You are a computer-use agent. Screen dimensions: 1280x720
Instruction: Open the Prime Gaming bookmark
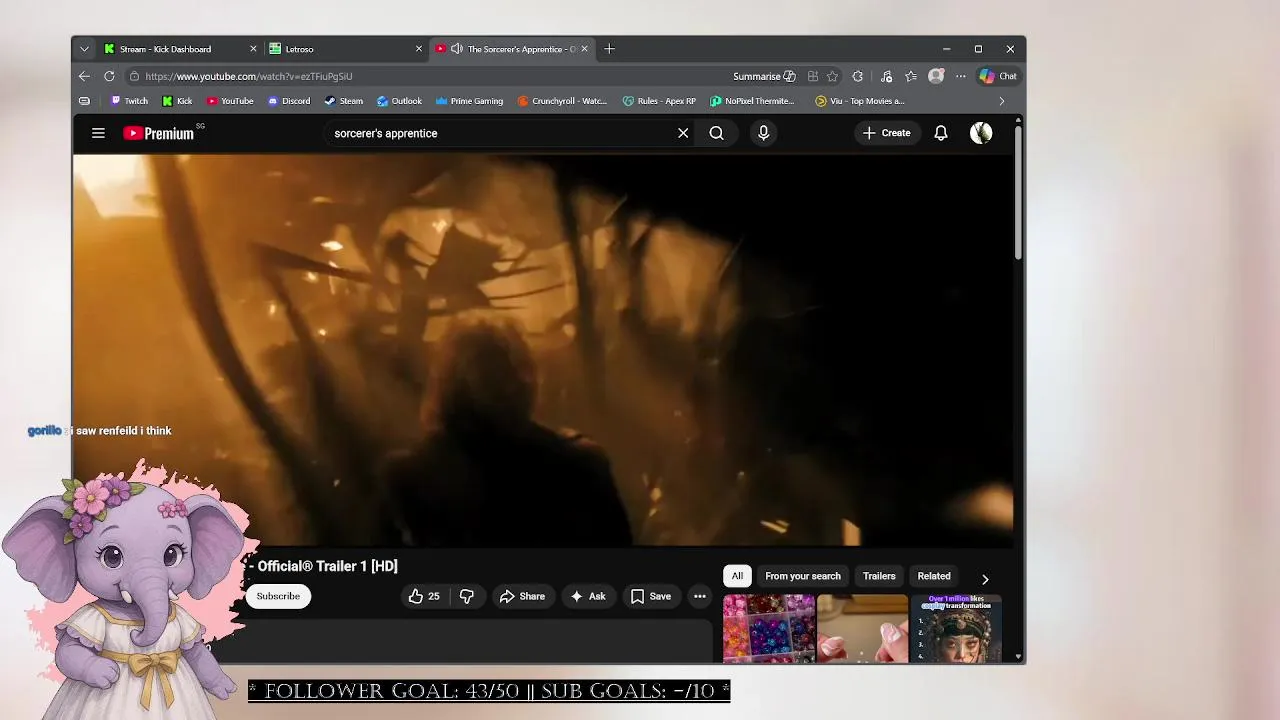(x=469, y=101)
